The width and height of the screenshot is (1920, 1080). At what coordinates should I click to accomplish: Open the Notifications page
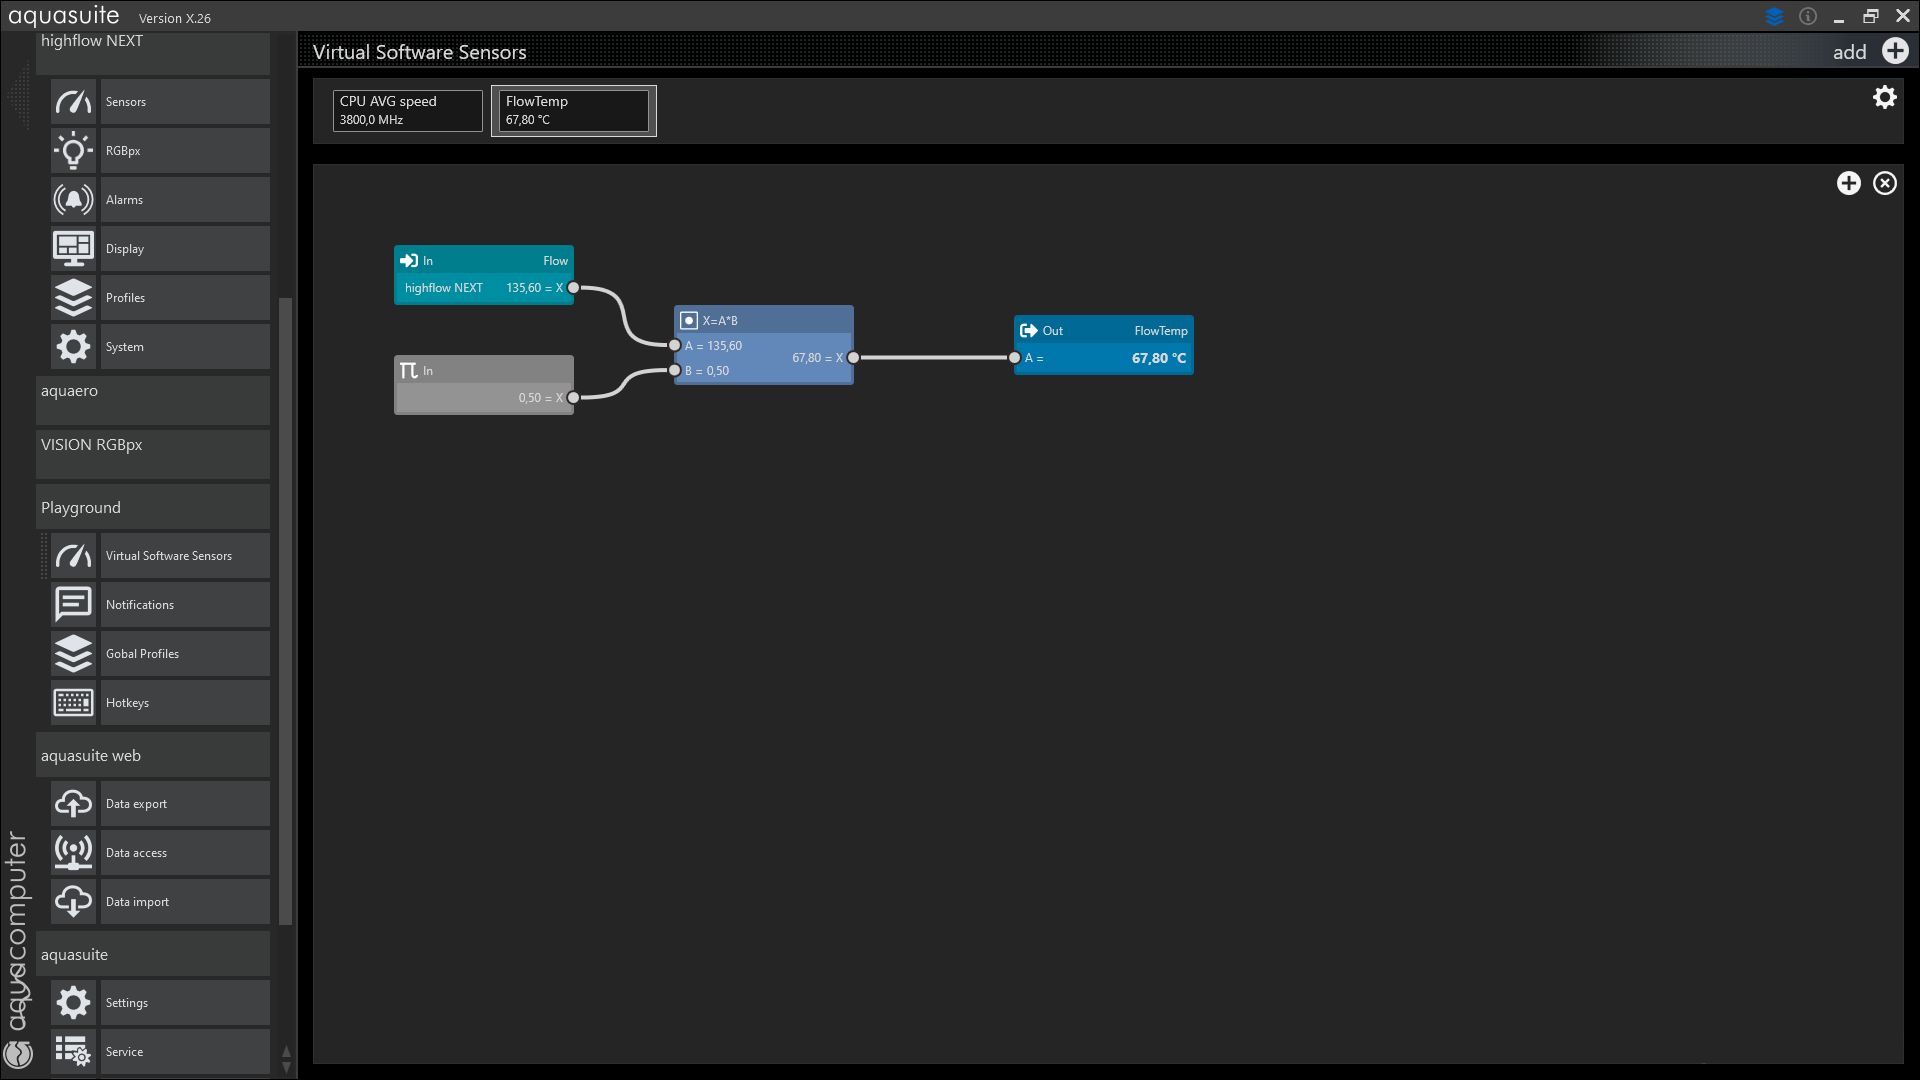(185, 605)
